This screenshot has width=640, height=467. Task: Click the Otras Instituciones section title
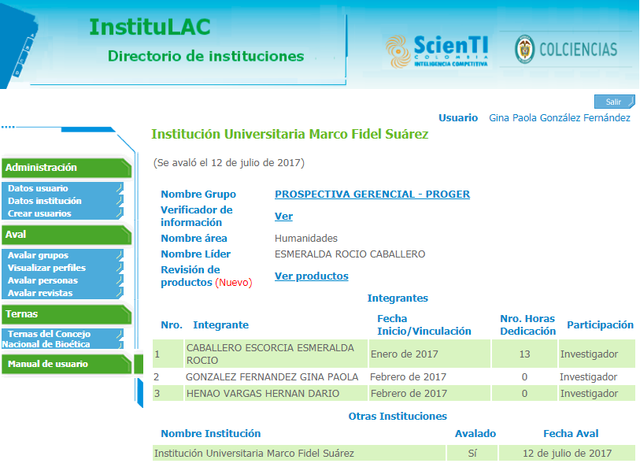click(398, 416)
